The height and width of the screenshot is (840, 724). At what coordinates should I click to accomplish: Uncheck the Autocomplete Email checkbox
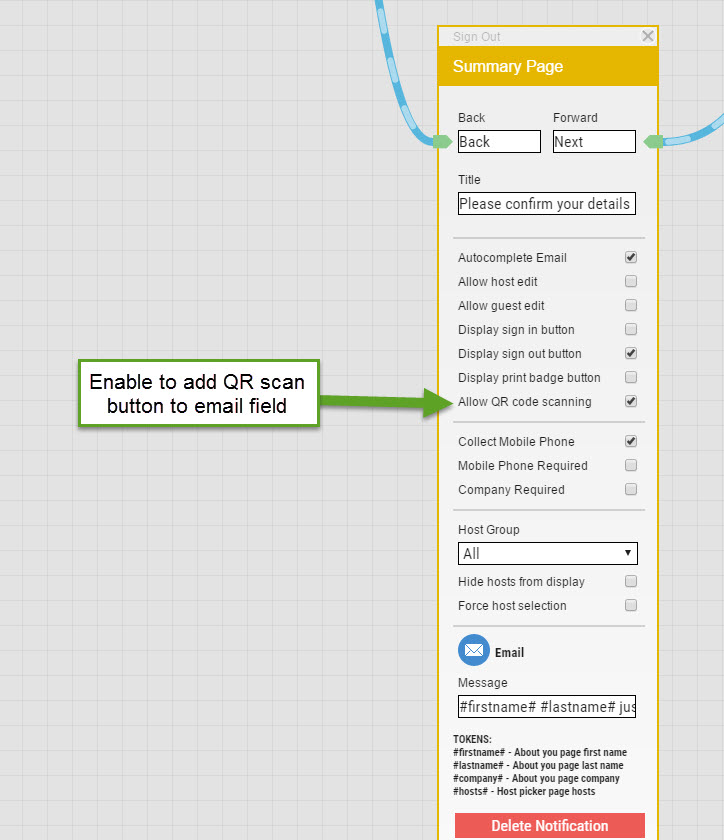click(x=631, y=258)
